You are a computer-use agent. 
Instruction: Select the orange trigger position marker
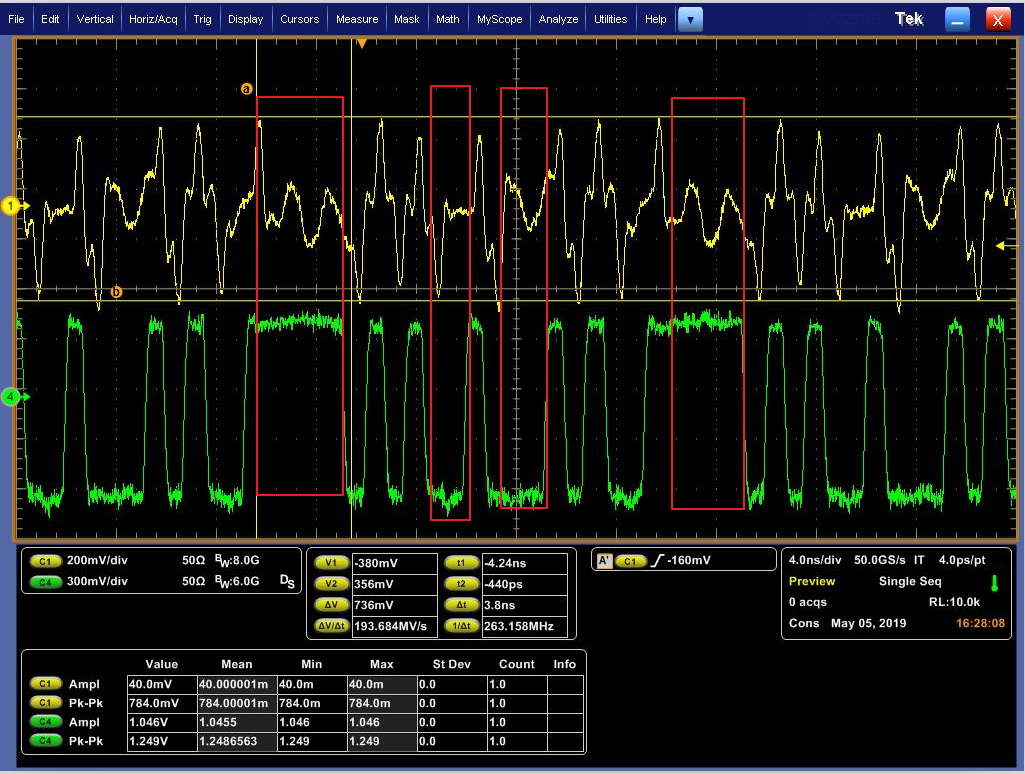(363, 43)
